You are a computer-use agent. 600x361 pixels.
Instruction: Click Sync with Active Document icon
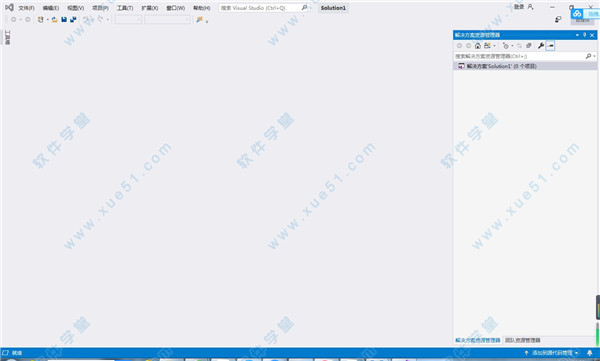click(519, 46)
